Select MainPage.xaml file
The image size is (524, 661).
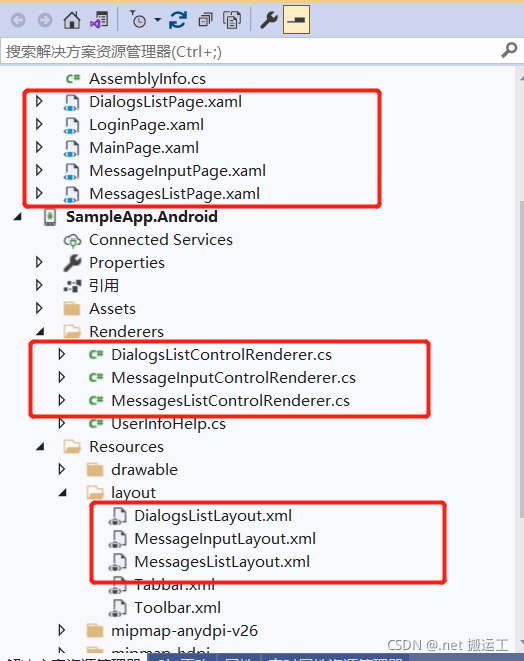(x=144, y=148)
